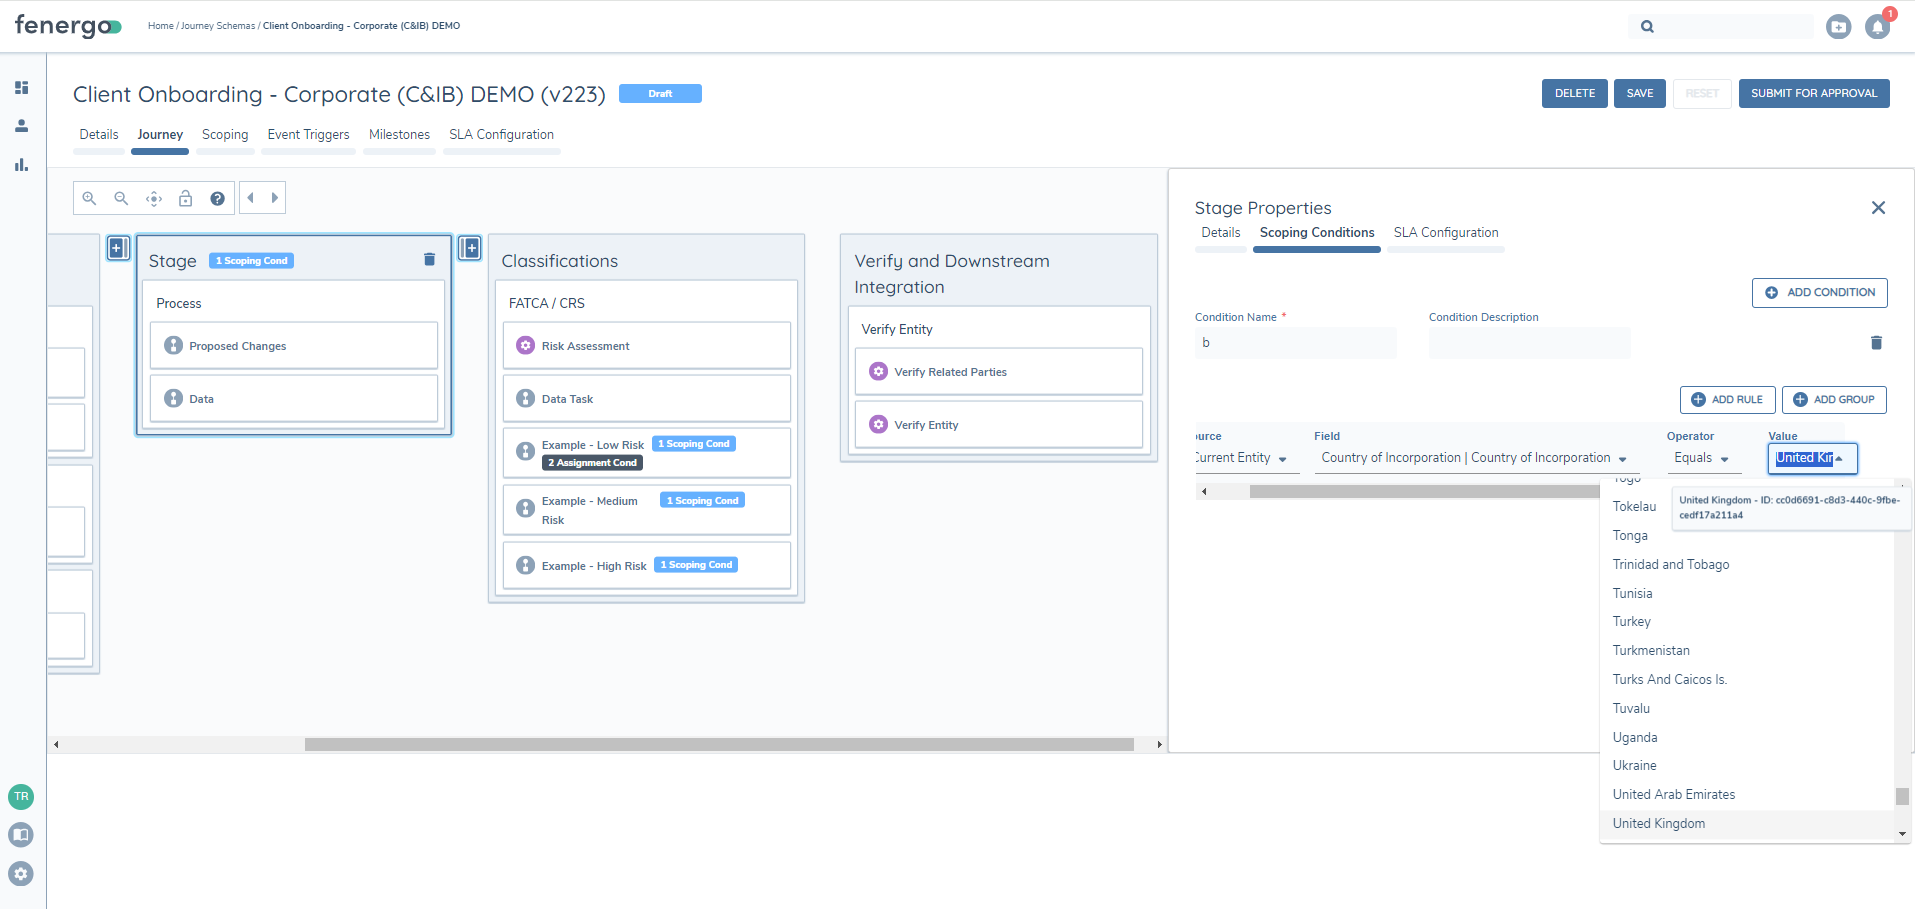Toggle the canvas lock icon
This screenshot has height=909, width=1915.
click(x=185, y=198)
